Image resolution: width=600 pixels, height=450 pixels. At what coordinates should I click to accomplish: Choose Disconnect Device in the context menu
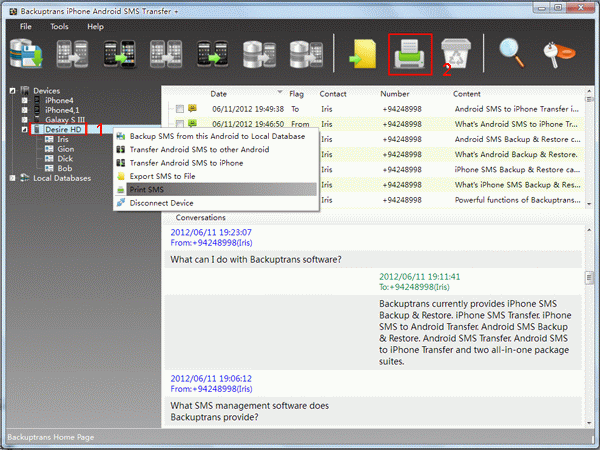tap(216, 203)
